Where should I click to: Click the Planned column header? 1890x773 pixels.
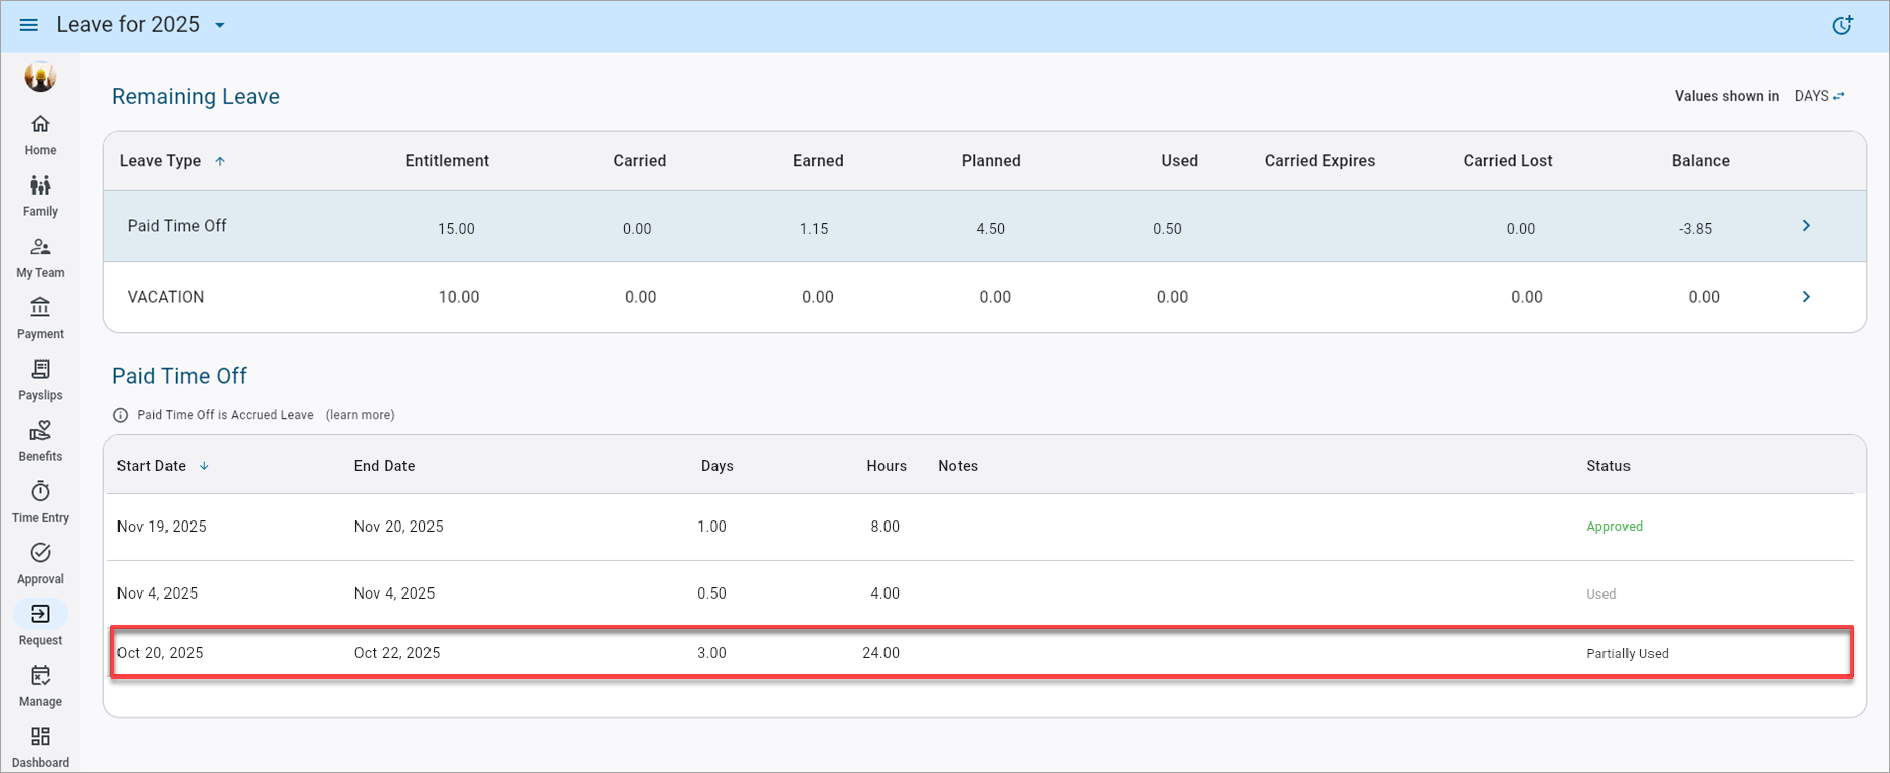[x=991, y=161]
